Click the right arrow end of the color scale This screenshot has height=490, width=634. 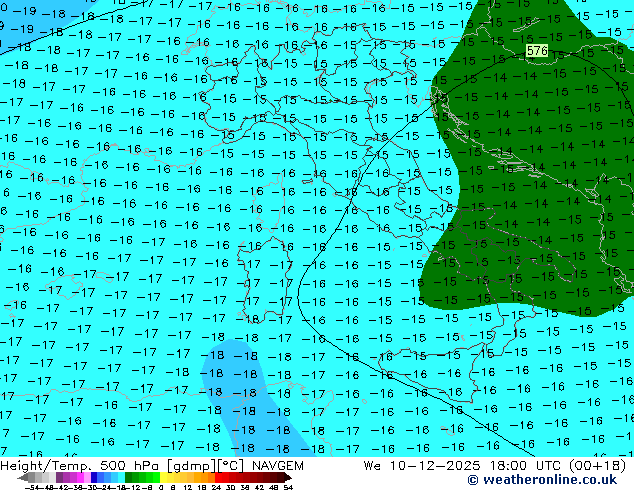(287, 477)
